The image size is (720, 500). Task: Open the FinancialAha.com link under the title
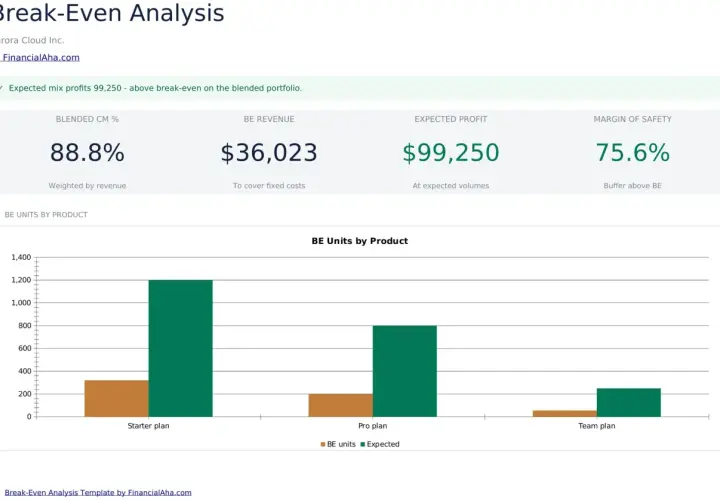tap(40, 57)
